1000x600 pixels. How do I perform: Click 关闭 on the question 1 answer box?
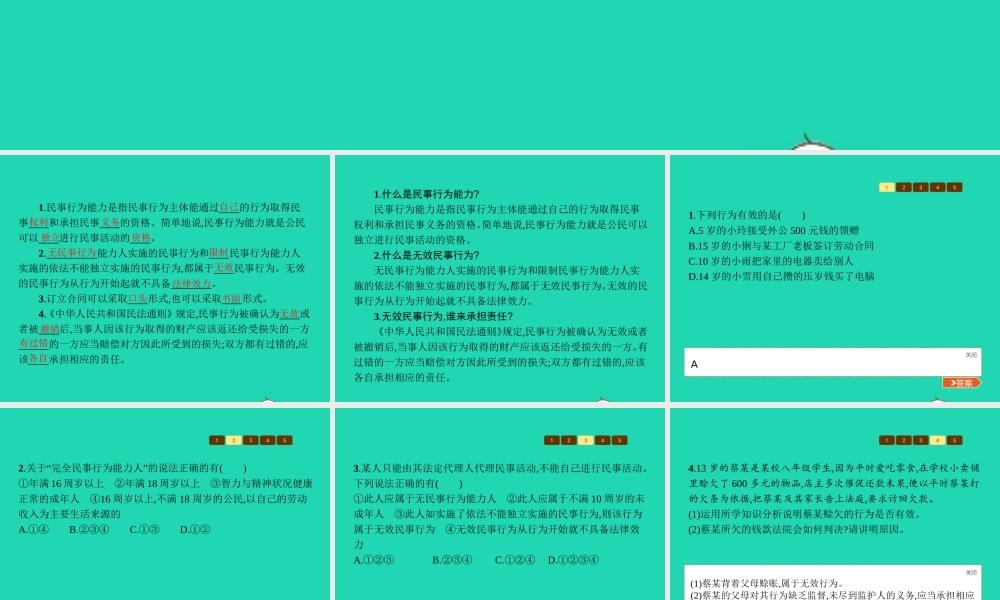tap(971, 355)
